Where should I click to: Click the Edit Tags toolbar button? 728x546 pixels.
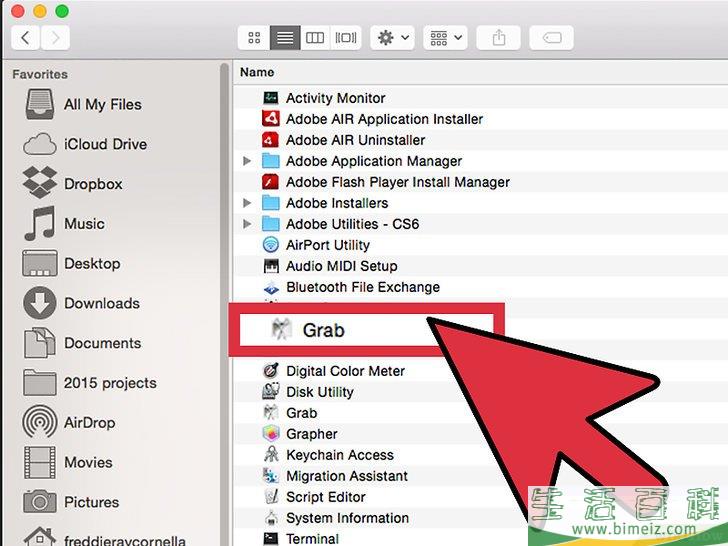(552, 38)
